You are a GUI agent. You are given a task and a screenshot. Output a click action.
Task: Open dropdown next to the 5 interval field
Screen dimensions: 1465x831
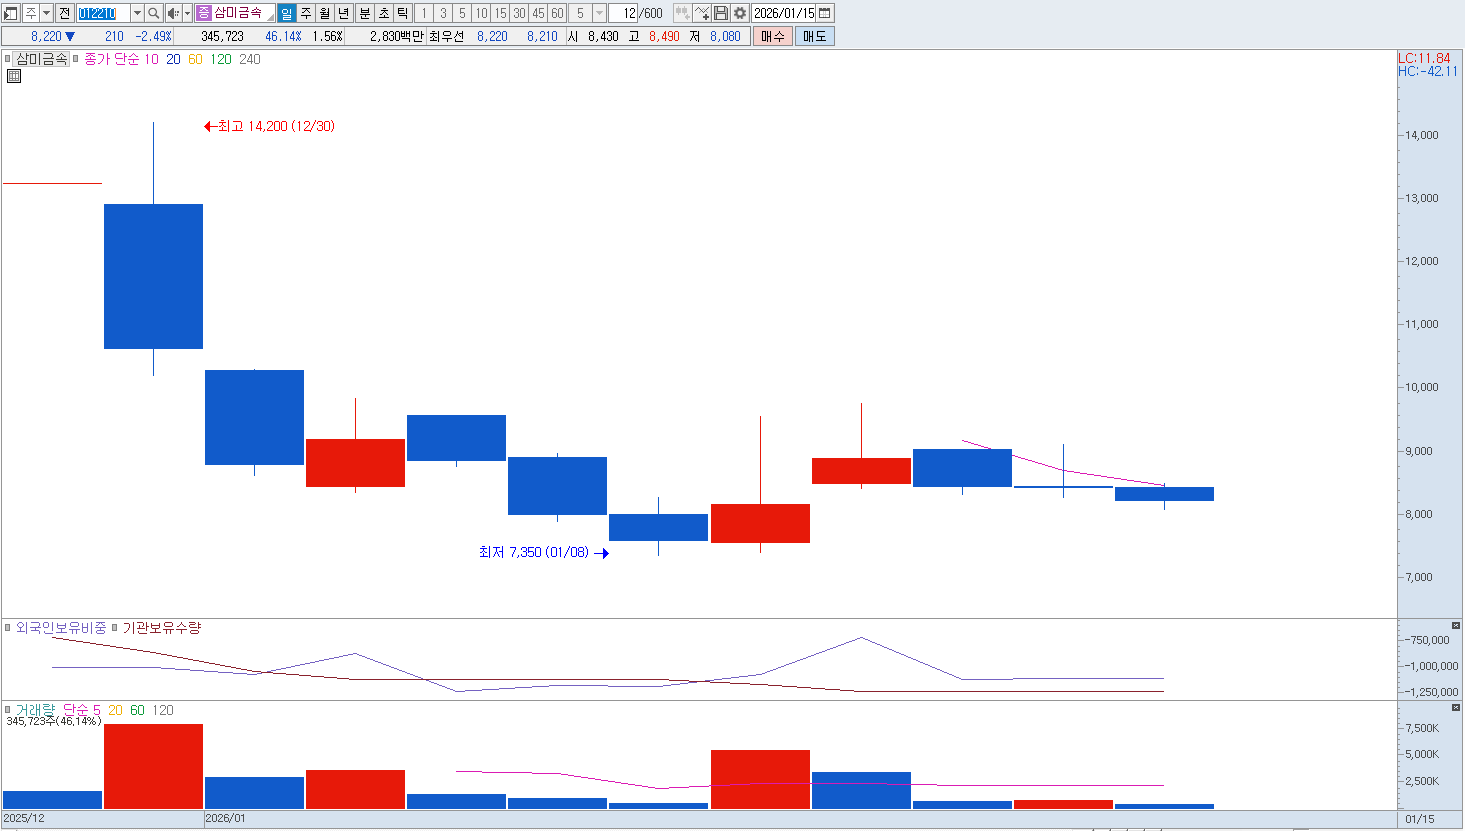point(599,13)
